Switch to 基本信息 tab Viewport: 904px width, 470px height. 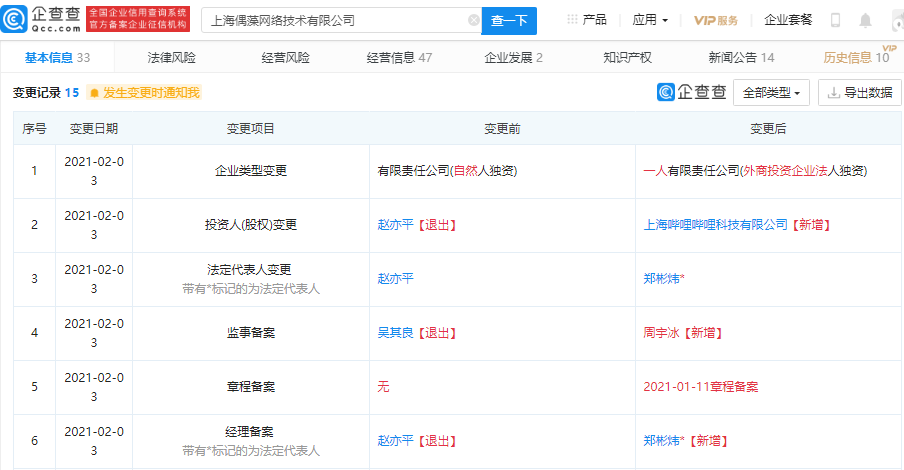tap(57, 58)
